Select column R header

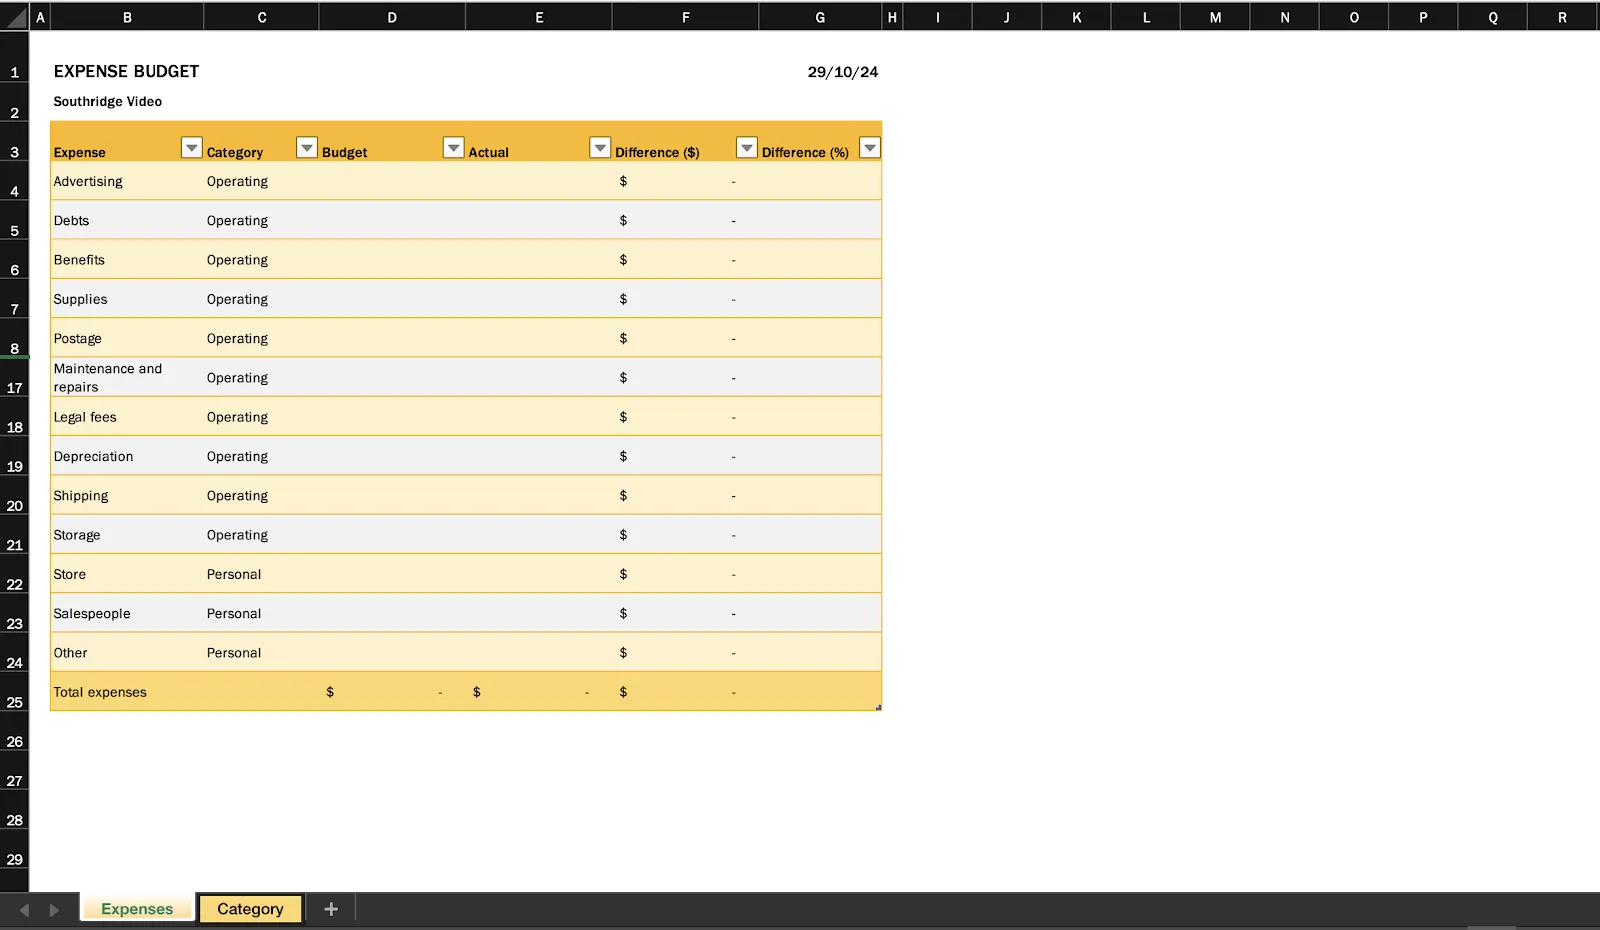(1562, 17)
